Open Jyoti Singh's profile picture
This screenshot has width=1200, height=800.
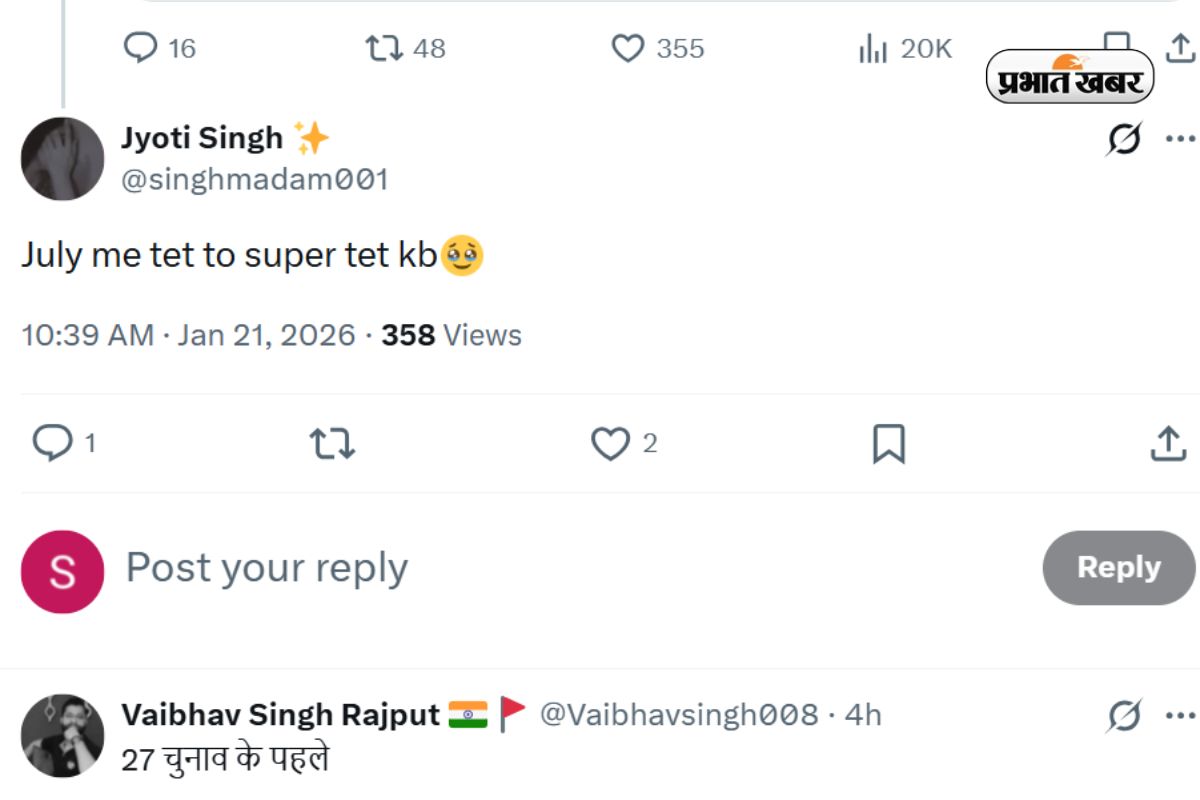pos(61,157)
